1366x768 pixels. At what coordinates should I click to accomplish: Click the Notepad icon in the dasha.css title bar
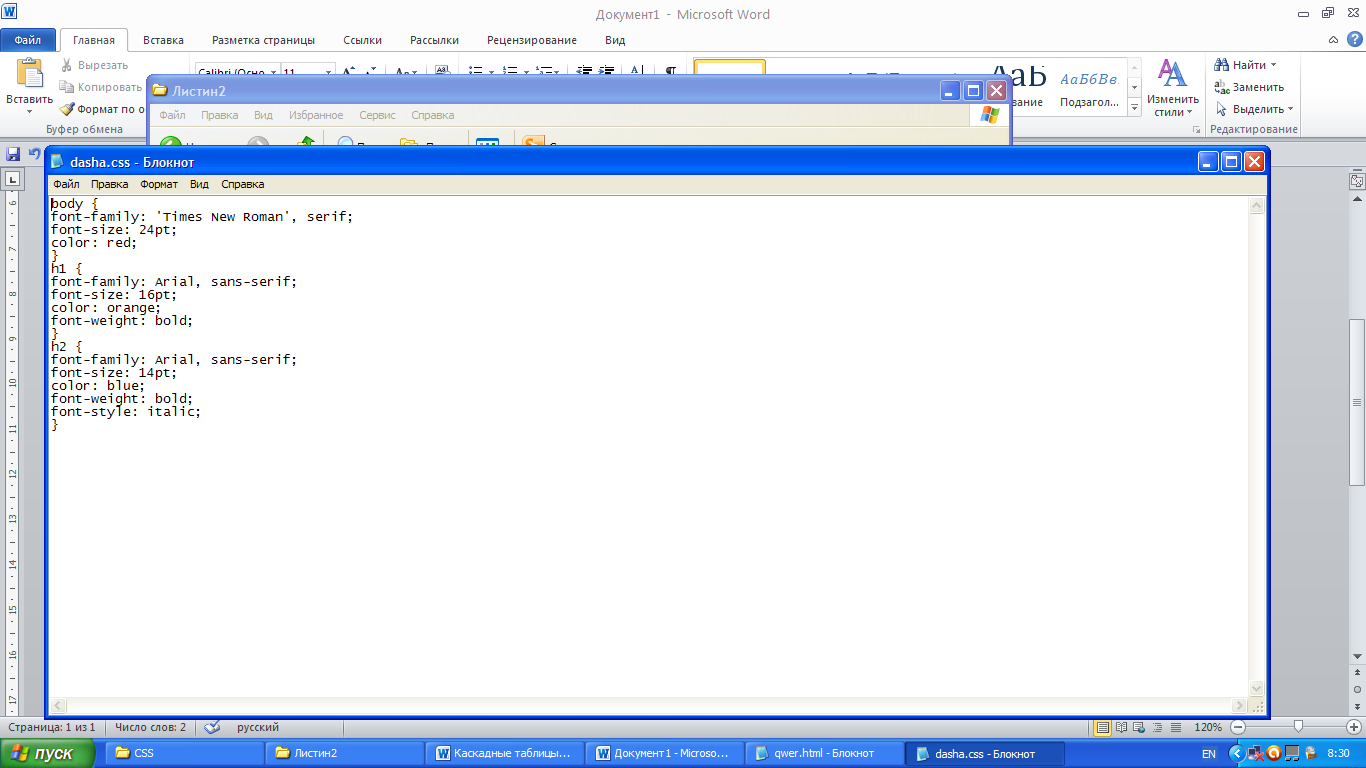click(x=58, y=162)
